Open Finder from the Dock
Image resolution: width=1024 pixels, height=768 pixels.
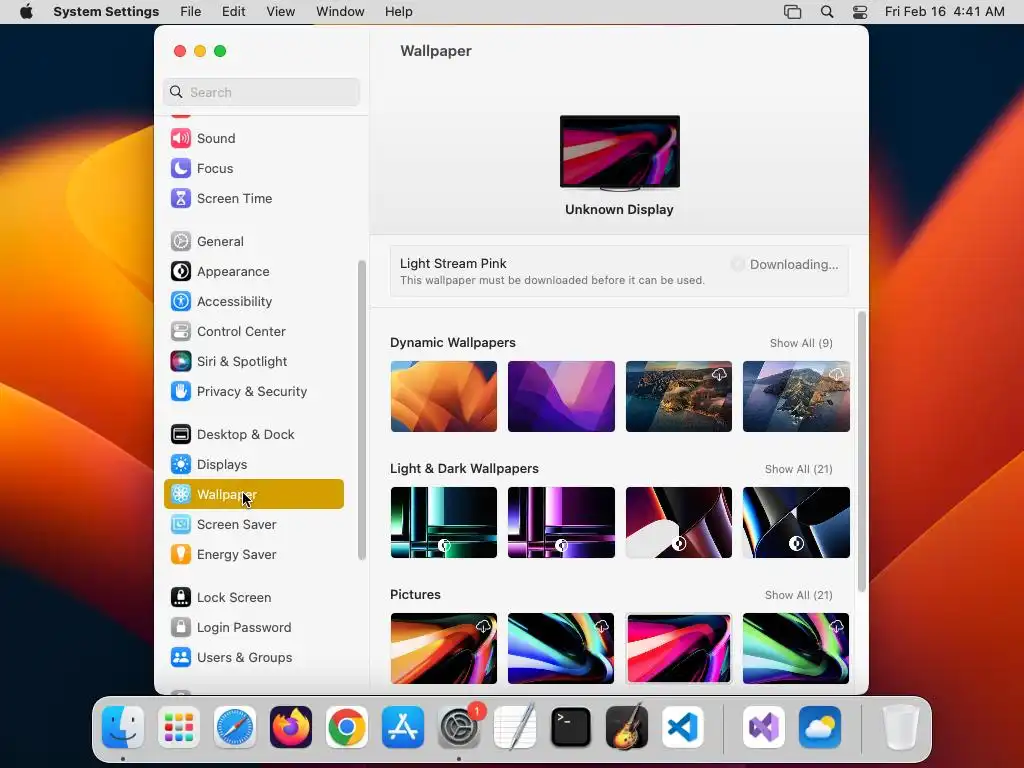click(123, 727)
